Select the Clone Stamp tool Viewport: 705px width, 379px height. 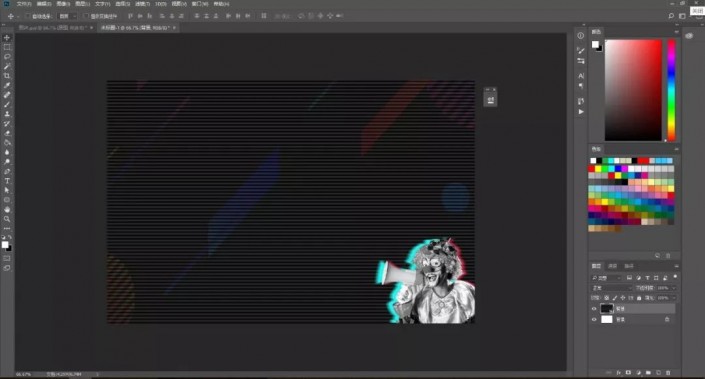tap(7, 114)
